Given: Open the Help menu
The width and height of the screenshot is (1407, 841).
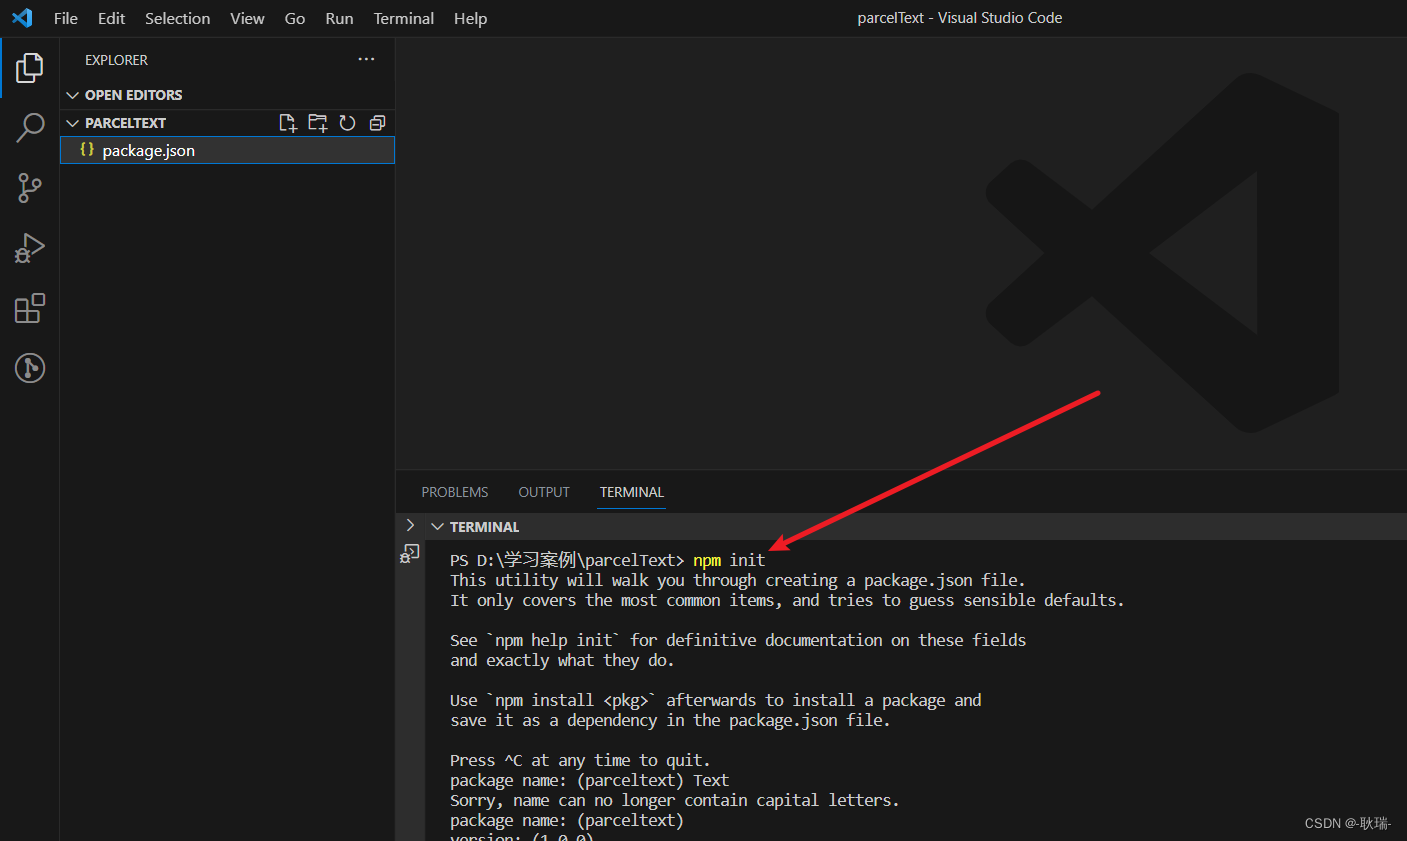Looking at the screenshot, I should click(470, 18).
